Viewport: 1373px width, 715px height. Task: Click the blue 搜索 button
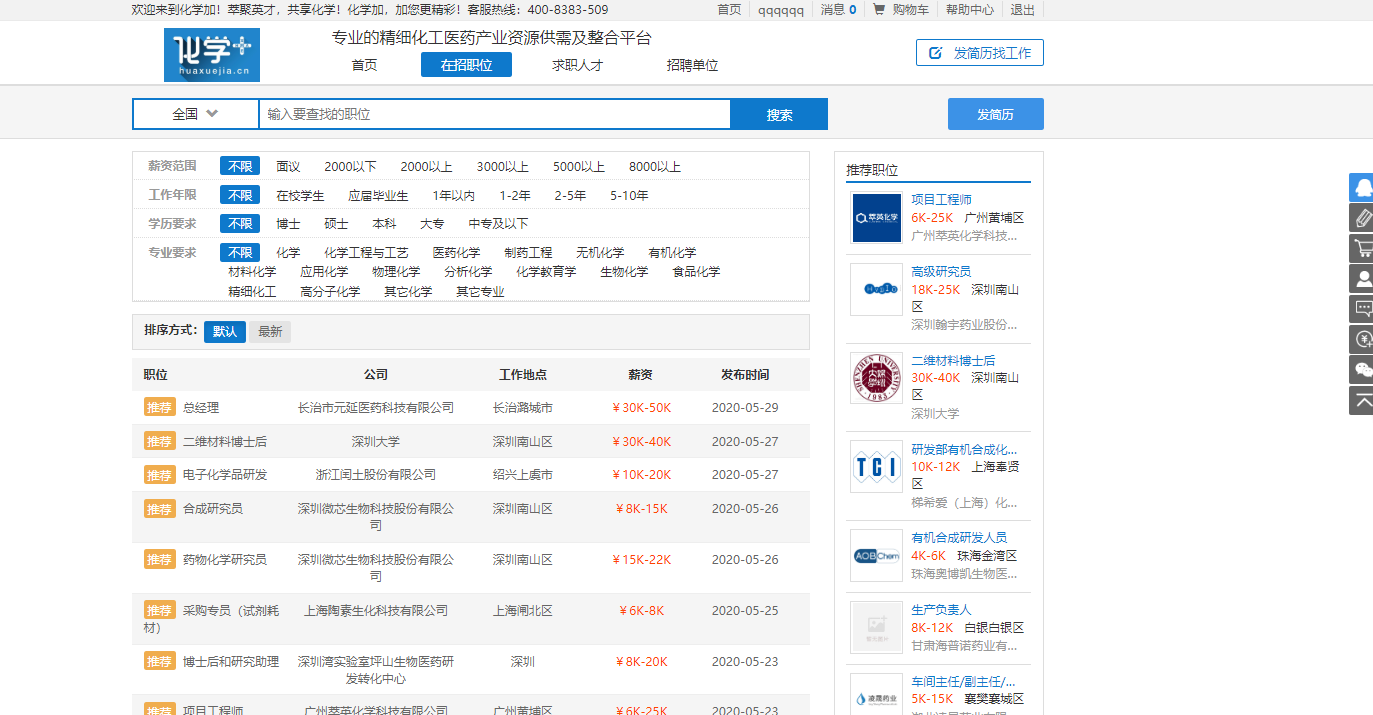click(x=779, y=115)
